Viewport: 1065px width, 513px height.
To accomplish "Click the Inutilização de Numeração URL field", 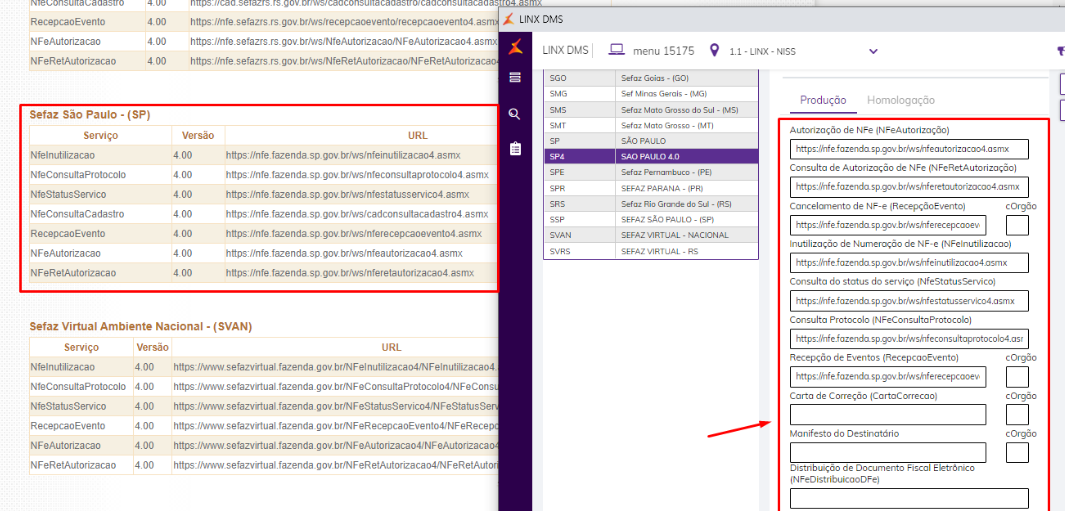I will click(x=909, y=263).
